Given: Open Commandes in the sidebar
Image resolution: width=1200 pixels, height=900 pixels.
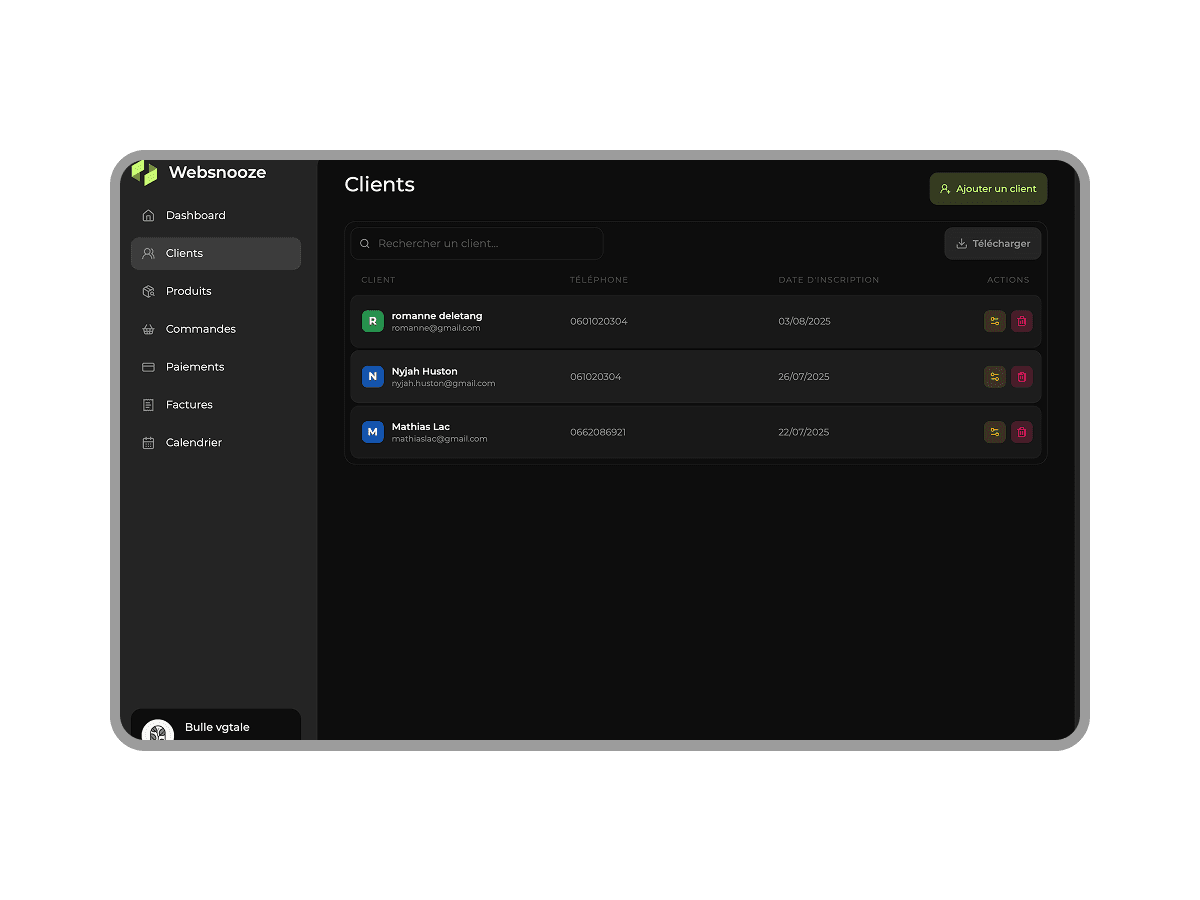Looking at the screenshot, I should [x=201, y=329].
